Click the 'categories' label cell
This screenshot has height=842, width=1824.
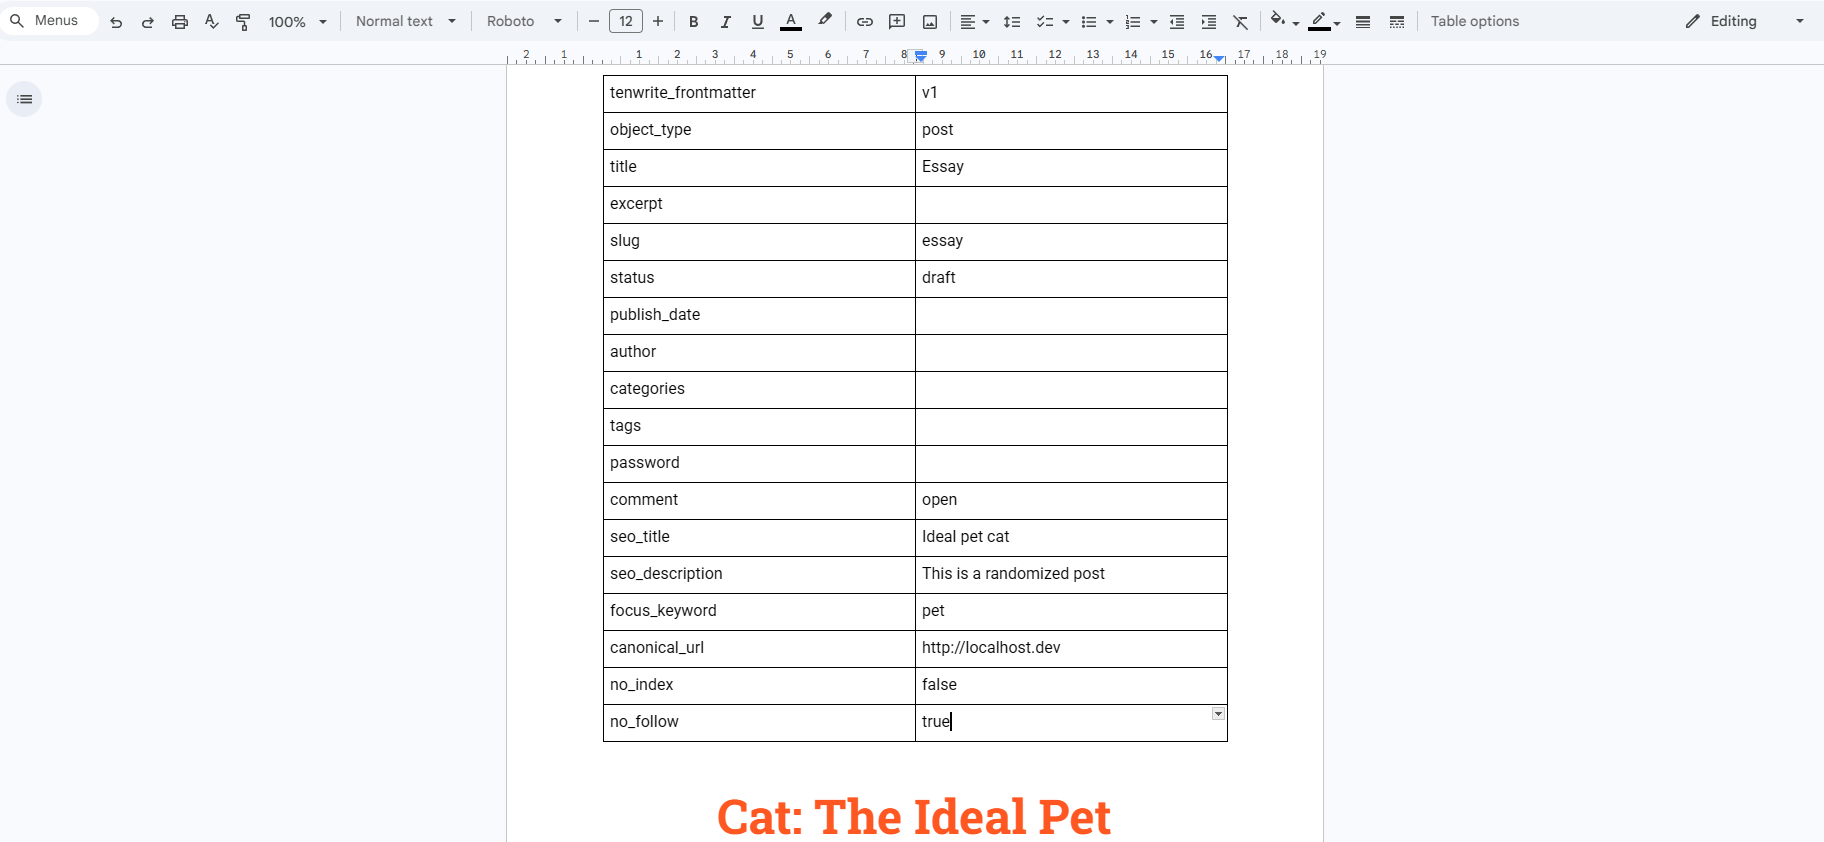[759, 389]
